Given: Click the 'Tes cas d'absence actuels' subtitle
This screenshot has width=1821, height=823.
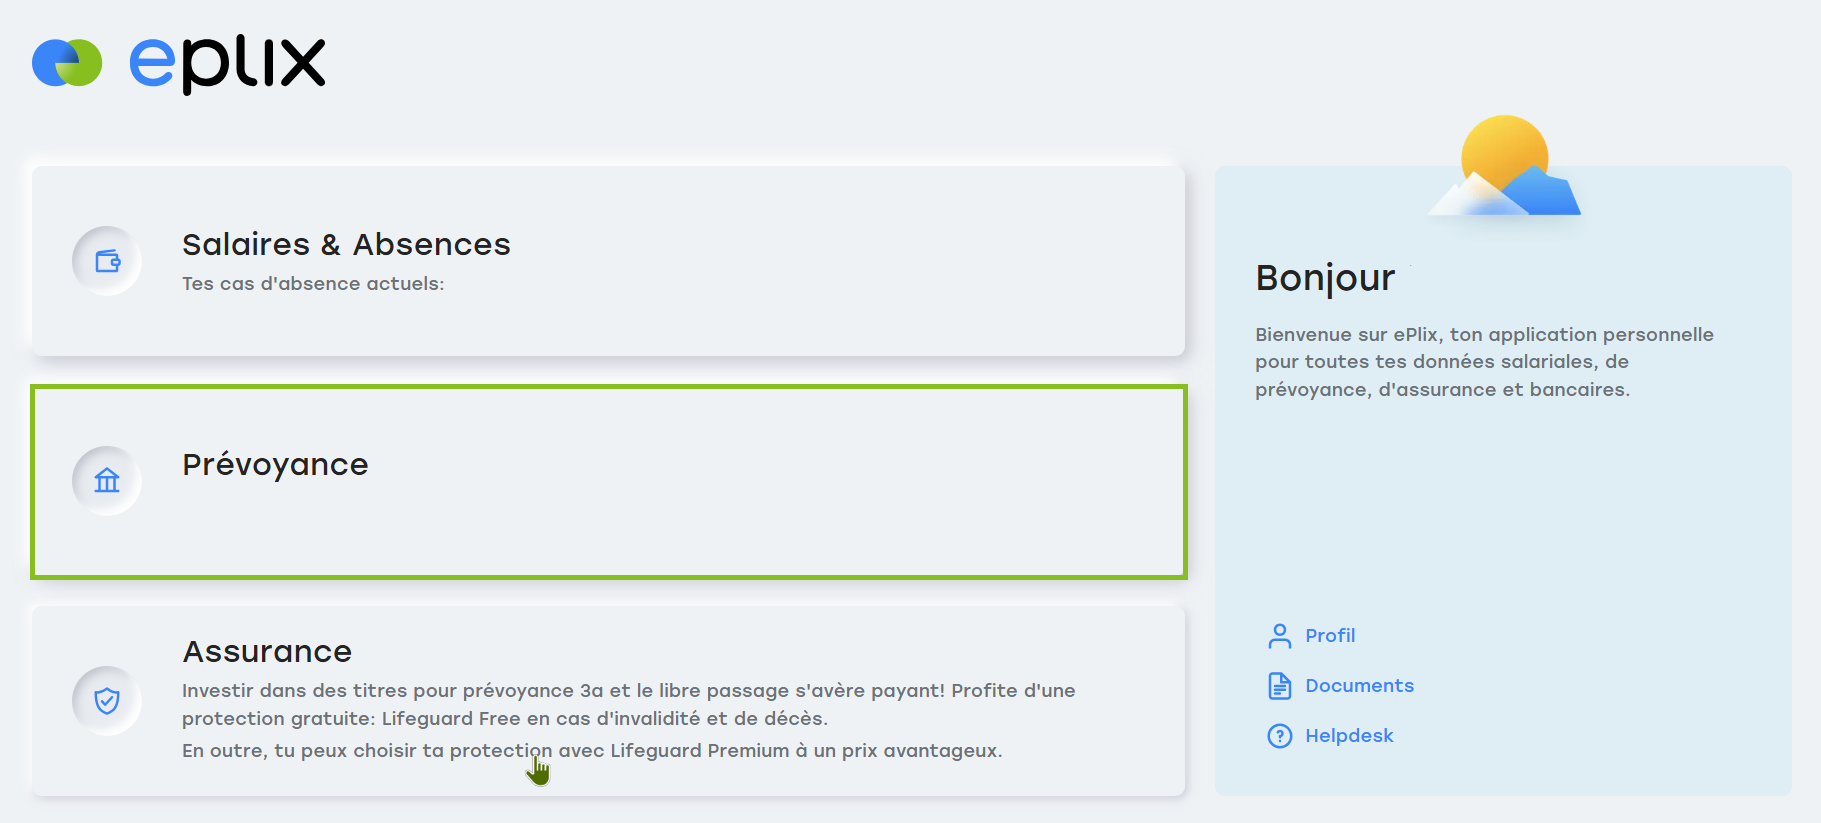Looking at the screenshot, I should pyautogui.click(x=313, y=284).
